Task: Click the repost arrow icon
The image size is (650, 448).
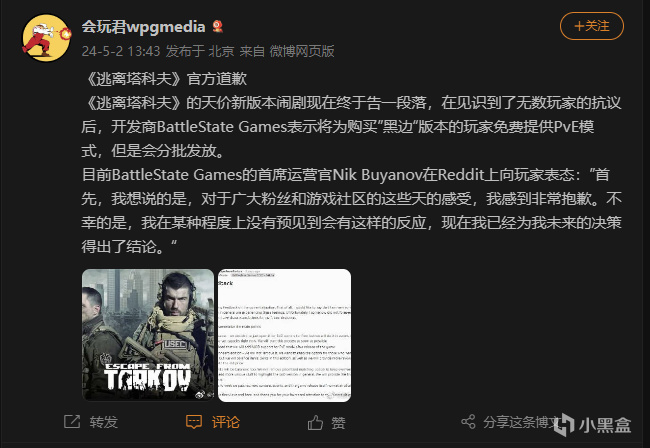Action: (72, 422)
